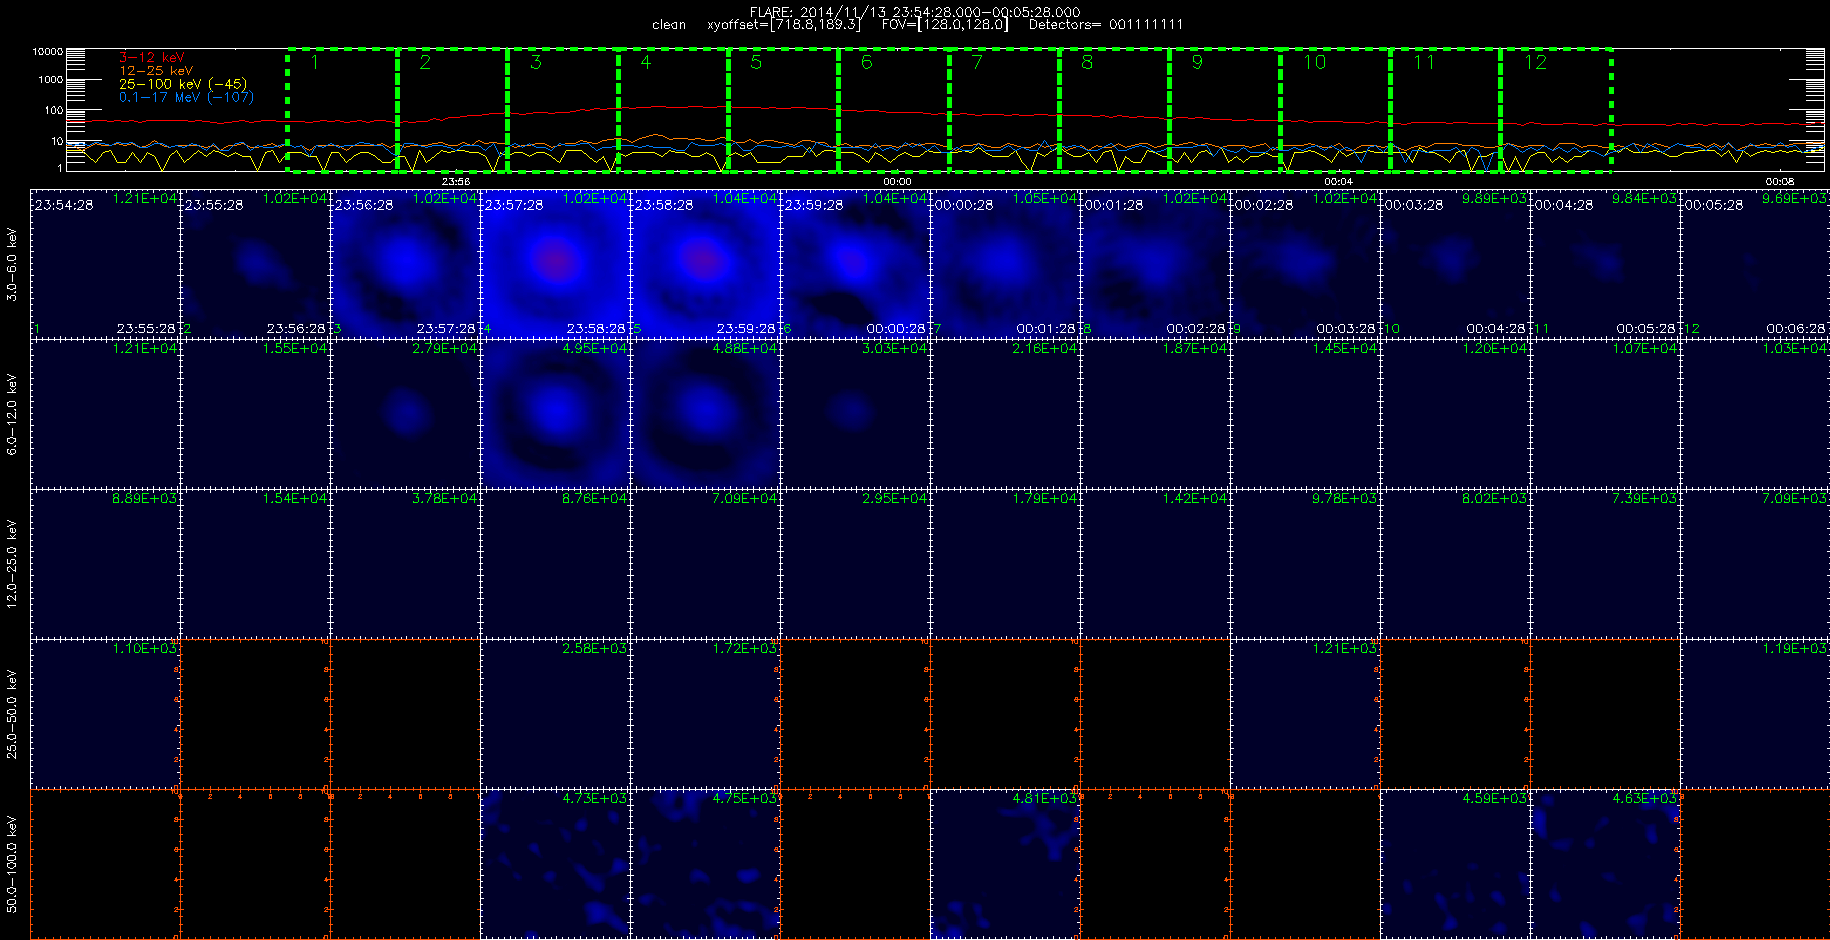
Task: Select interval 4 marker in the light curve
Action: [x=646, y=62]
